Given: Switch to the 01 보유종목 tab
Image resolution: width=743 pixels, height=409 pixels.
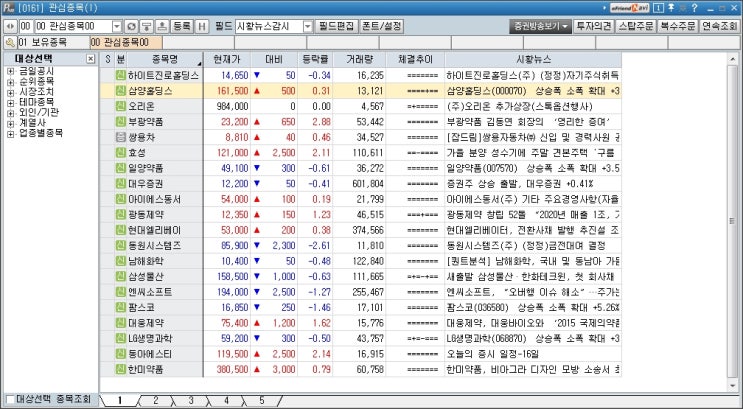Looking at the screenshot, I should [53, 43].
